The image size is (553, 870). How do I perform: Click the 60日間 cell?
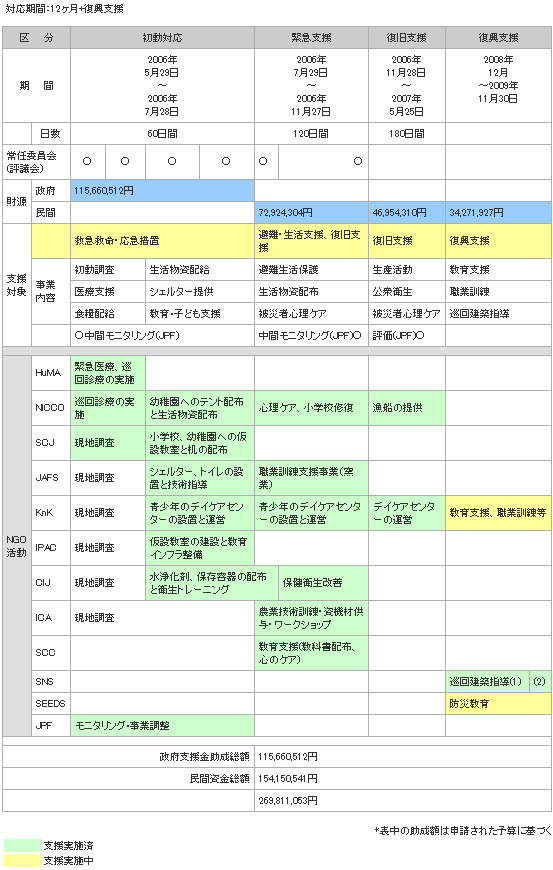162,134
